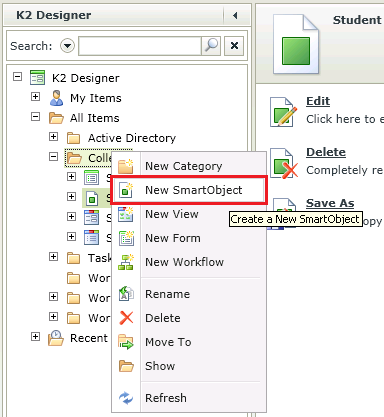Select the Task folder tree item
Viewport: 384px width, 417px height.
click(x=99, y=258)
